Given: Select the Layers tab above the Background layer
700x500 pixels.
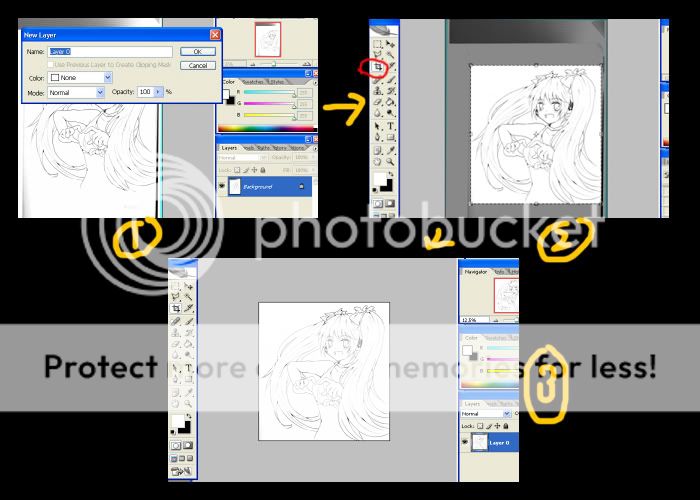Looking at the screenshot, I should point(229,148).
